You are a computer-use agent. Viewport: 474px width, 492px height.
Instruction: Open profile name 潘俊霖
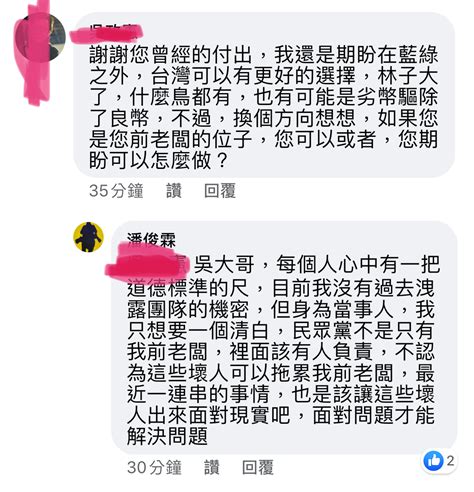tap(151, 239)
